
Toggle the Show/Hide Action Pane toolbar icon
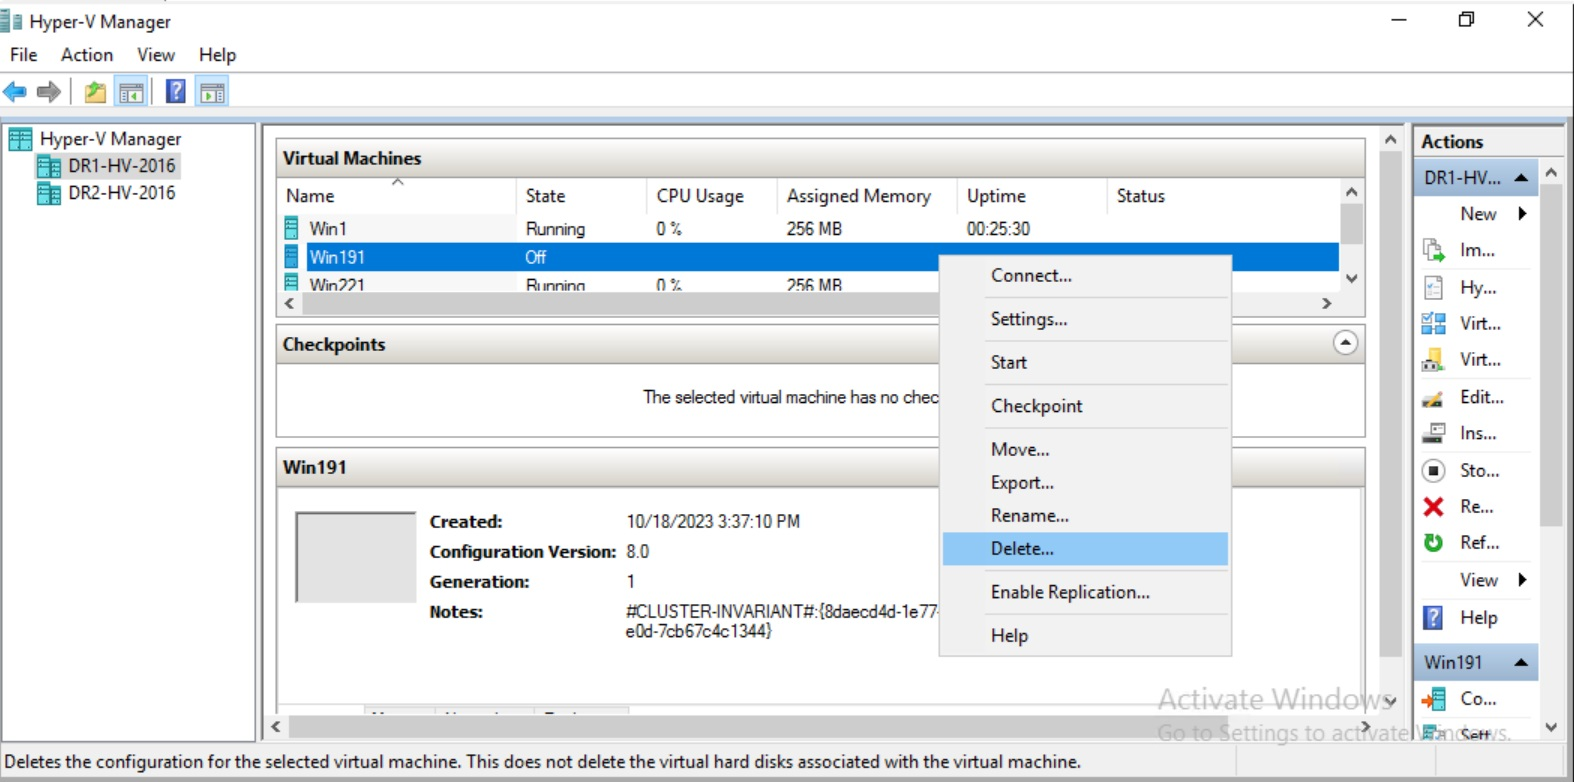(x=212, y=92)
